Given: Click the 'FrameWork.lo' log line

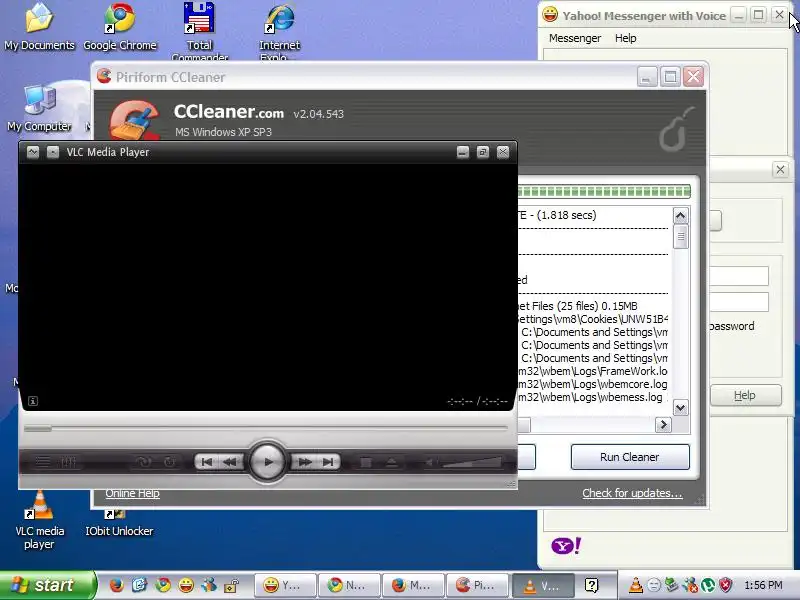Looking at the screenshot, I should (592, 371).
